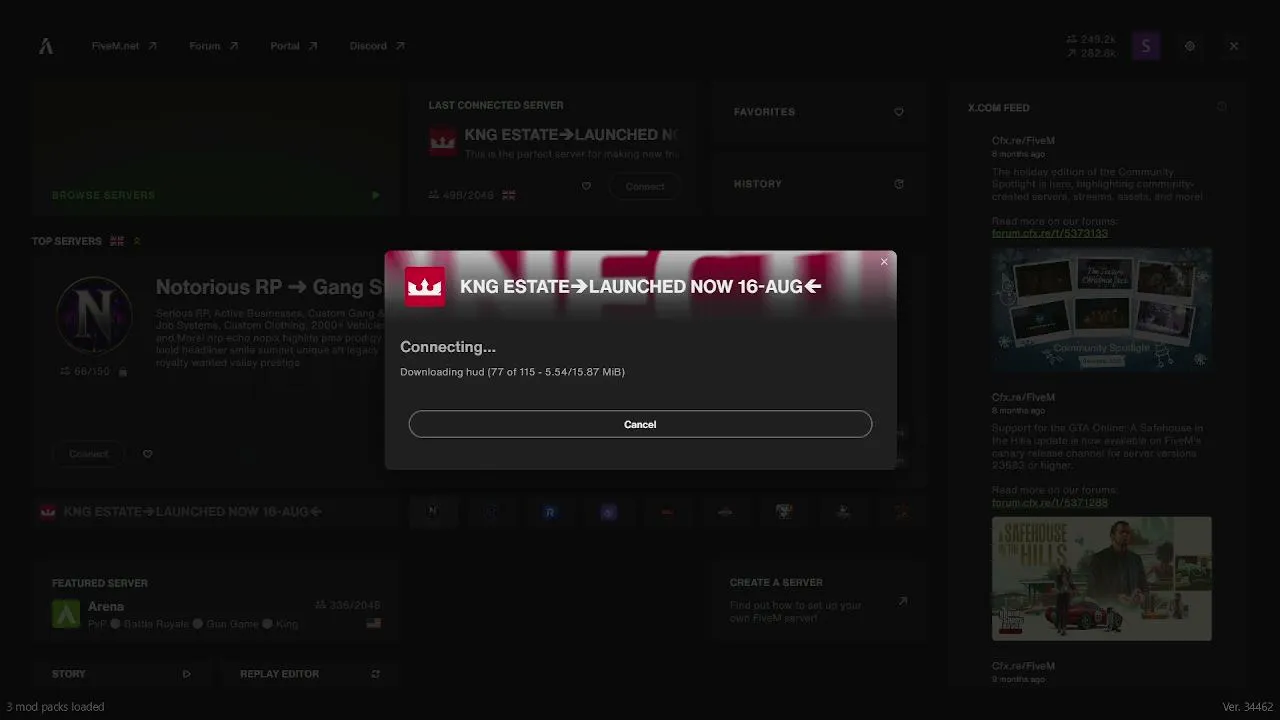Viewport: 1280px width, 720px height.
Task: Select KNG ESTATE in top servers strip
Action: (x=216, y=512)
